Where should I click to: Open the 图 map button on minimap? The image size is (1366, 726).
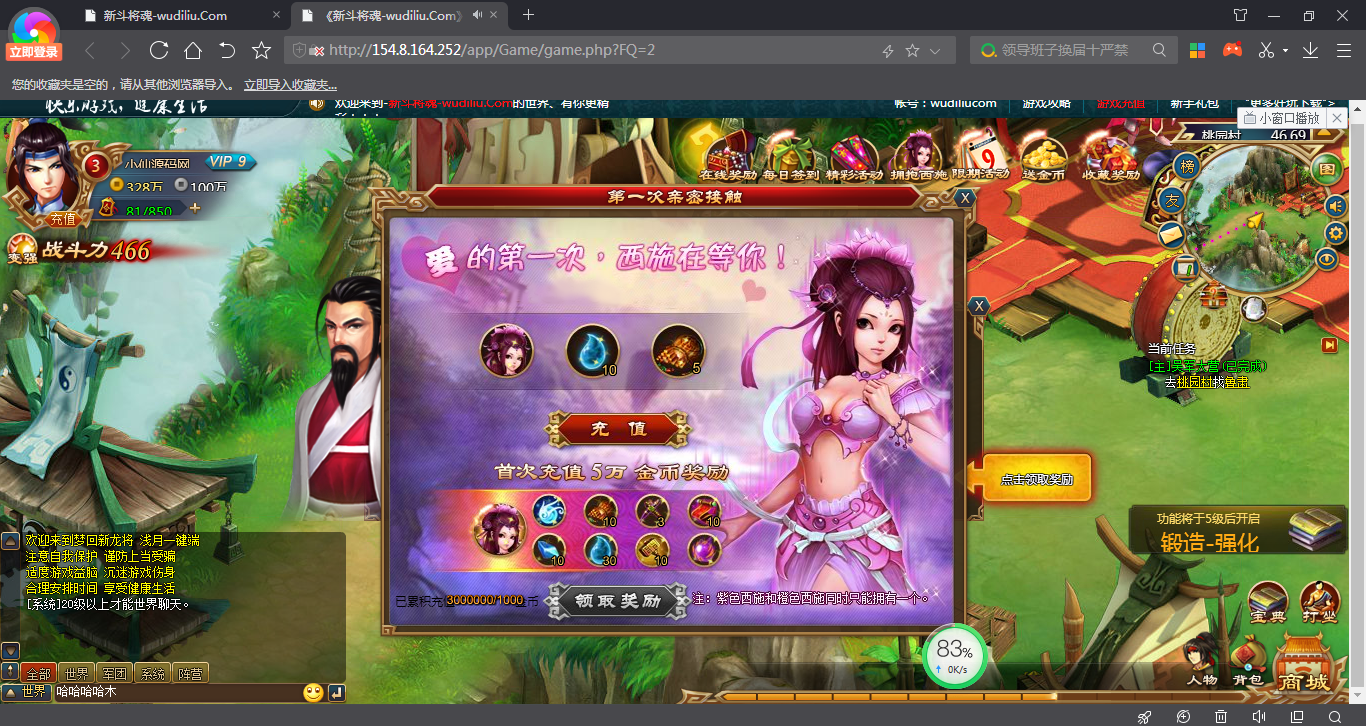point(1326,169)
